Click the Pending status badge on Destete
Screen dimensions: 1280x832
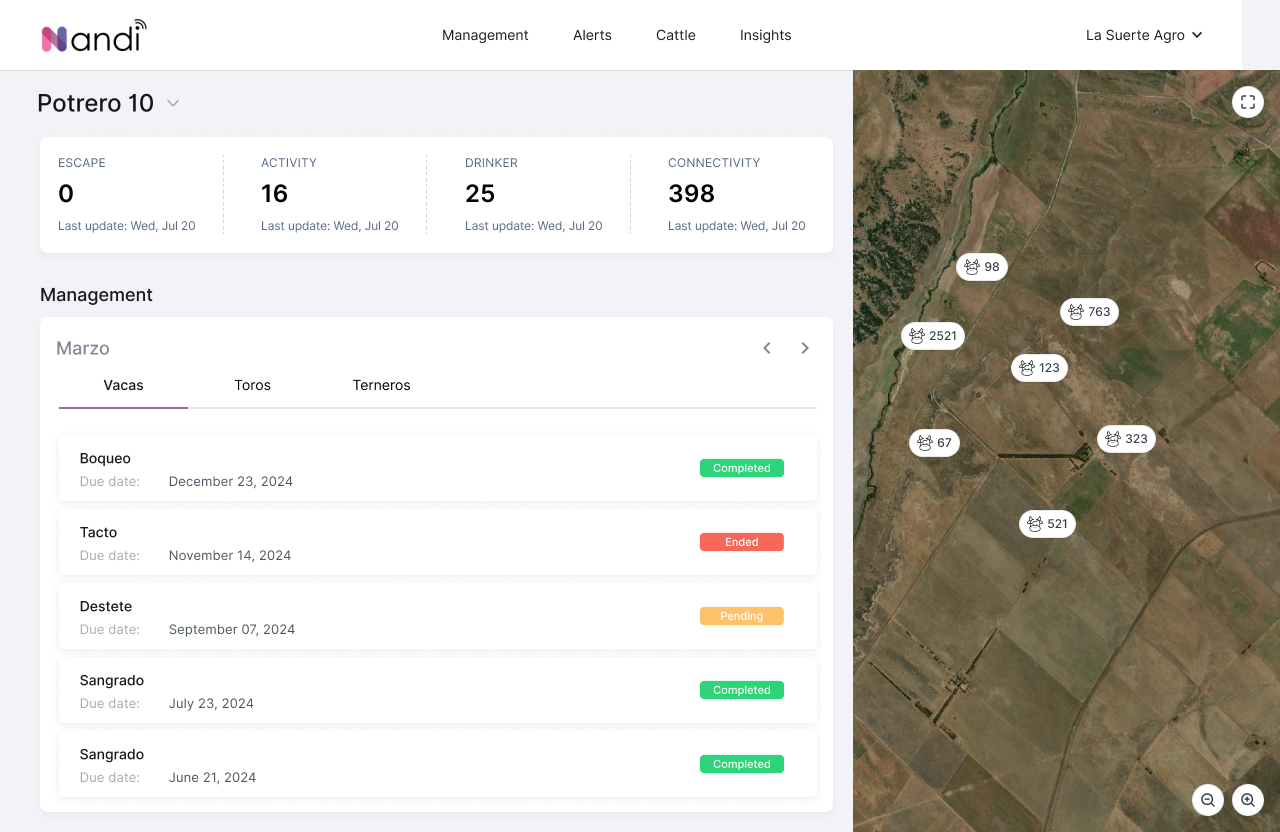point(741,616)
